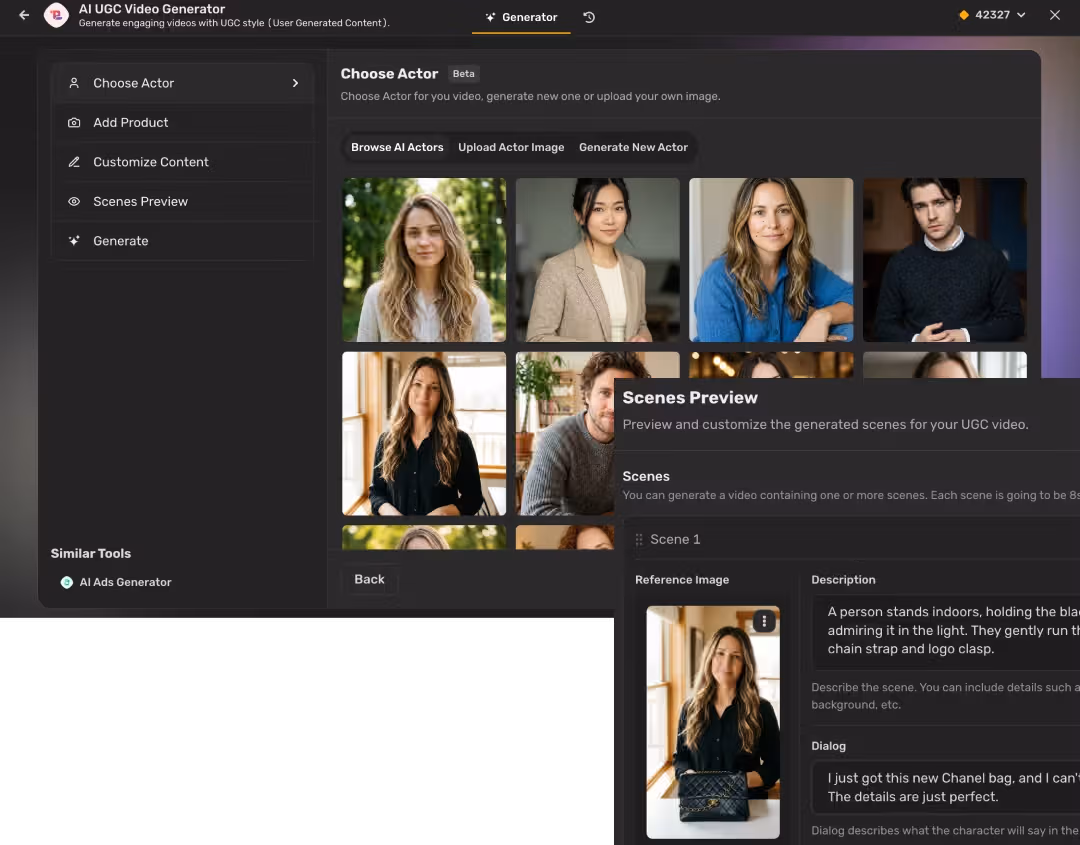Click into the scene Description text field
This screenshot has height=845, width=1080.
(x=946, y=631)
